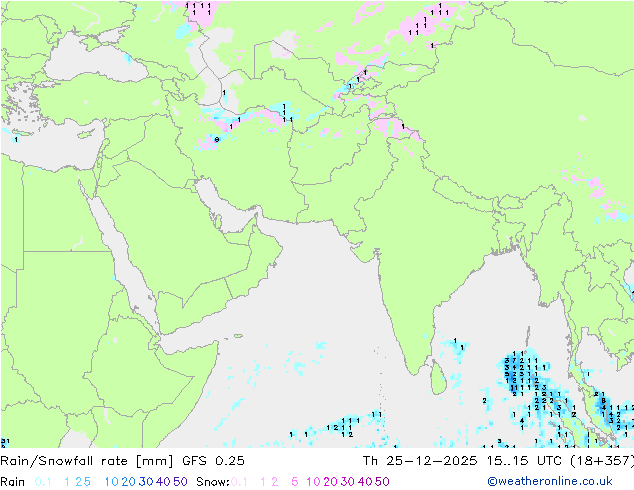Click Sri Lanka island on the map
This screenshot has height=490, width=634.
tap(439, 378)
